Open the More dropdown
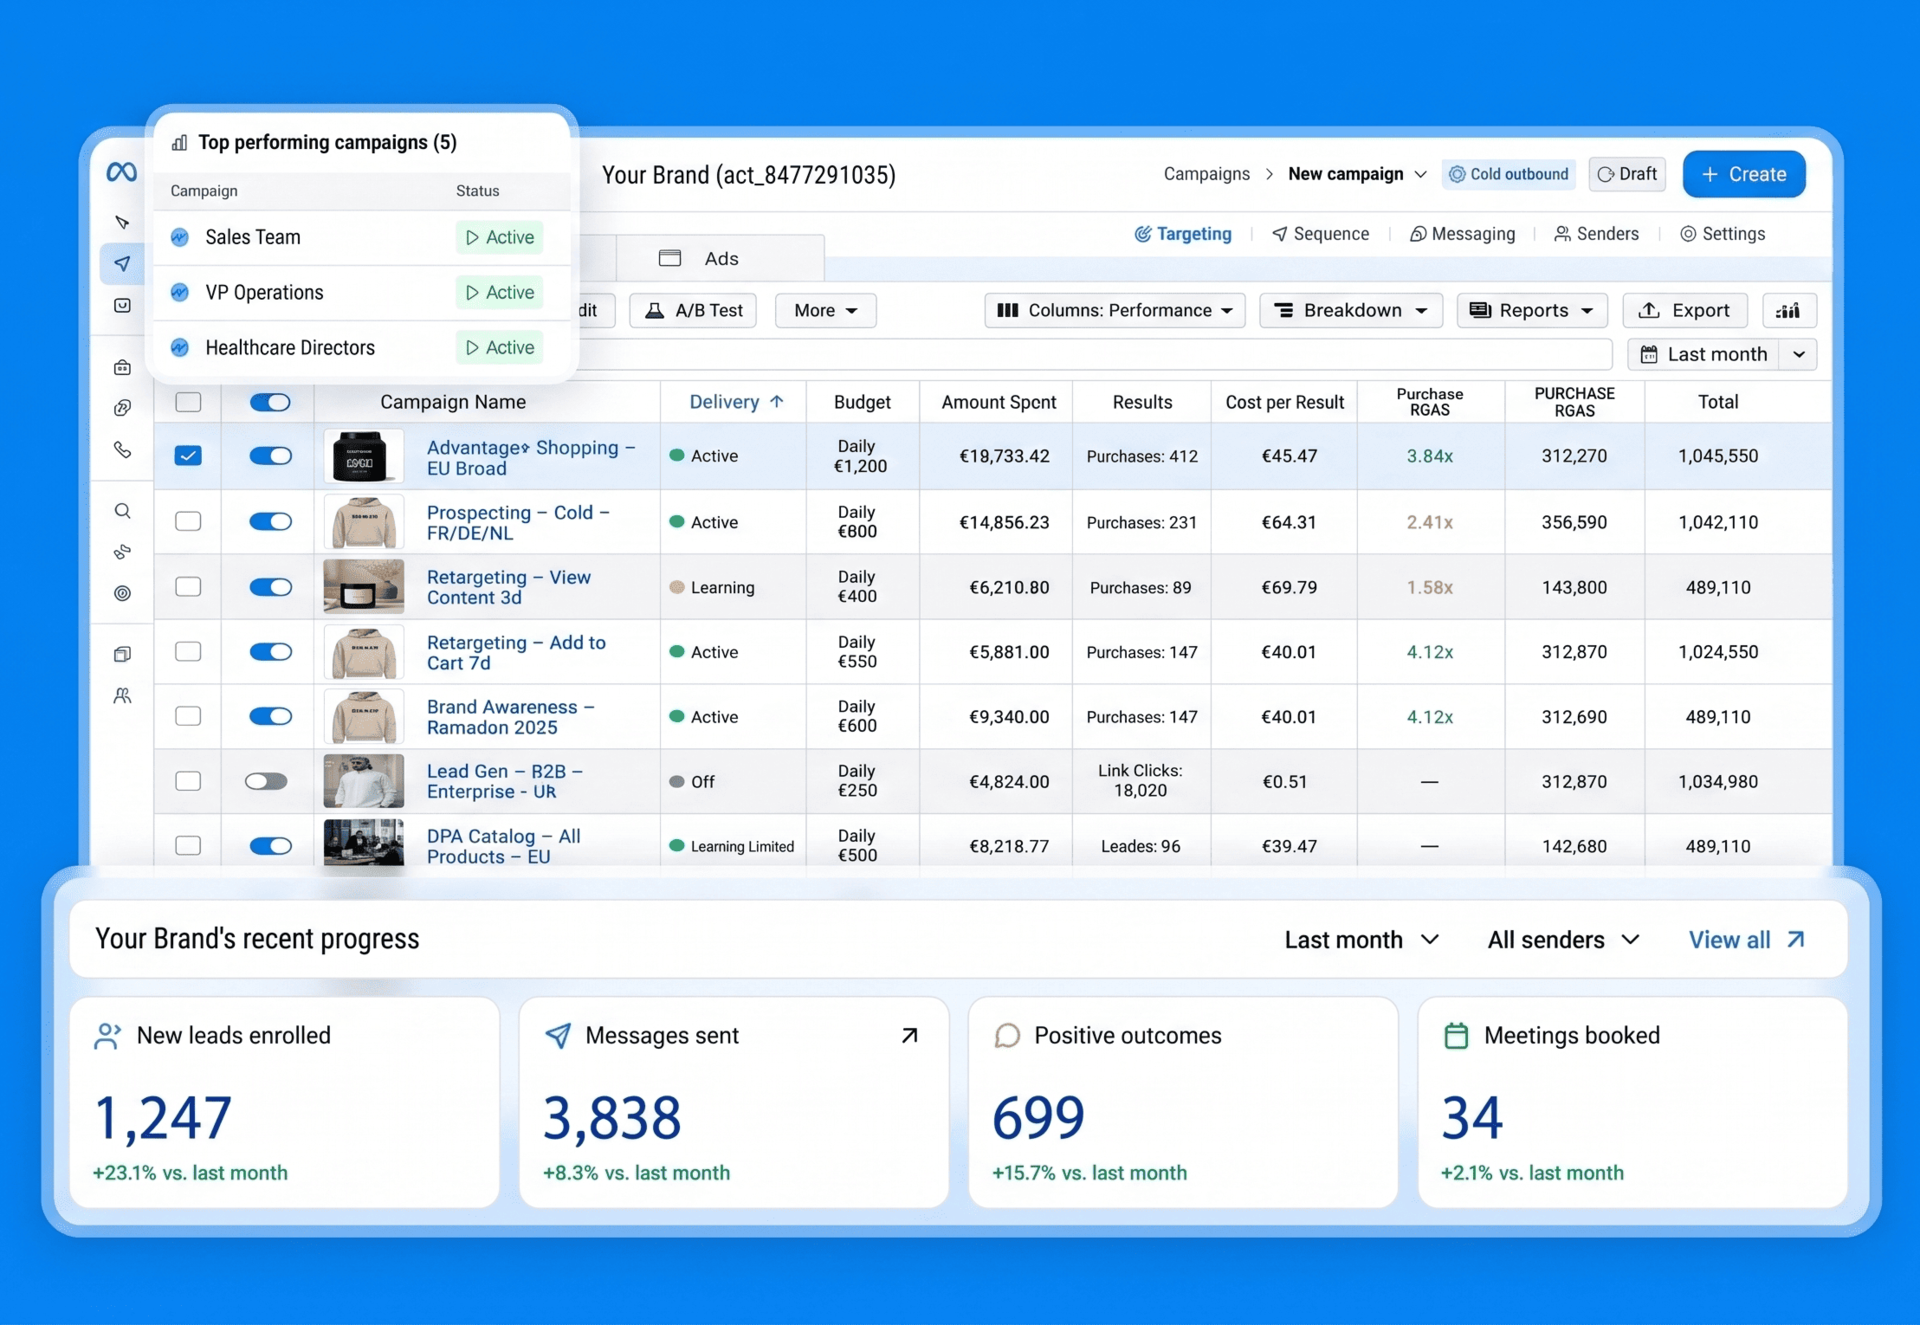This screenshot has height=1325, width=1920. [x=825, y=310]
